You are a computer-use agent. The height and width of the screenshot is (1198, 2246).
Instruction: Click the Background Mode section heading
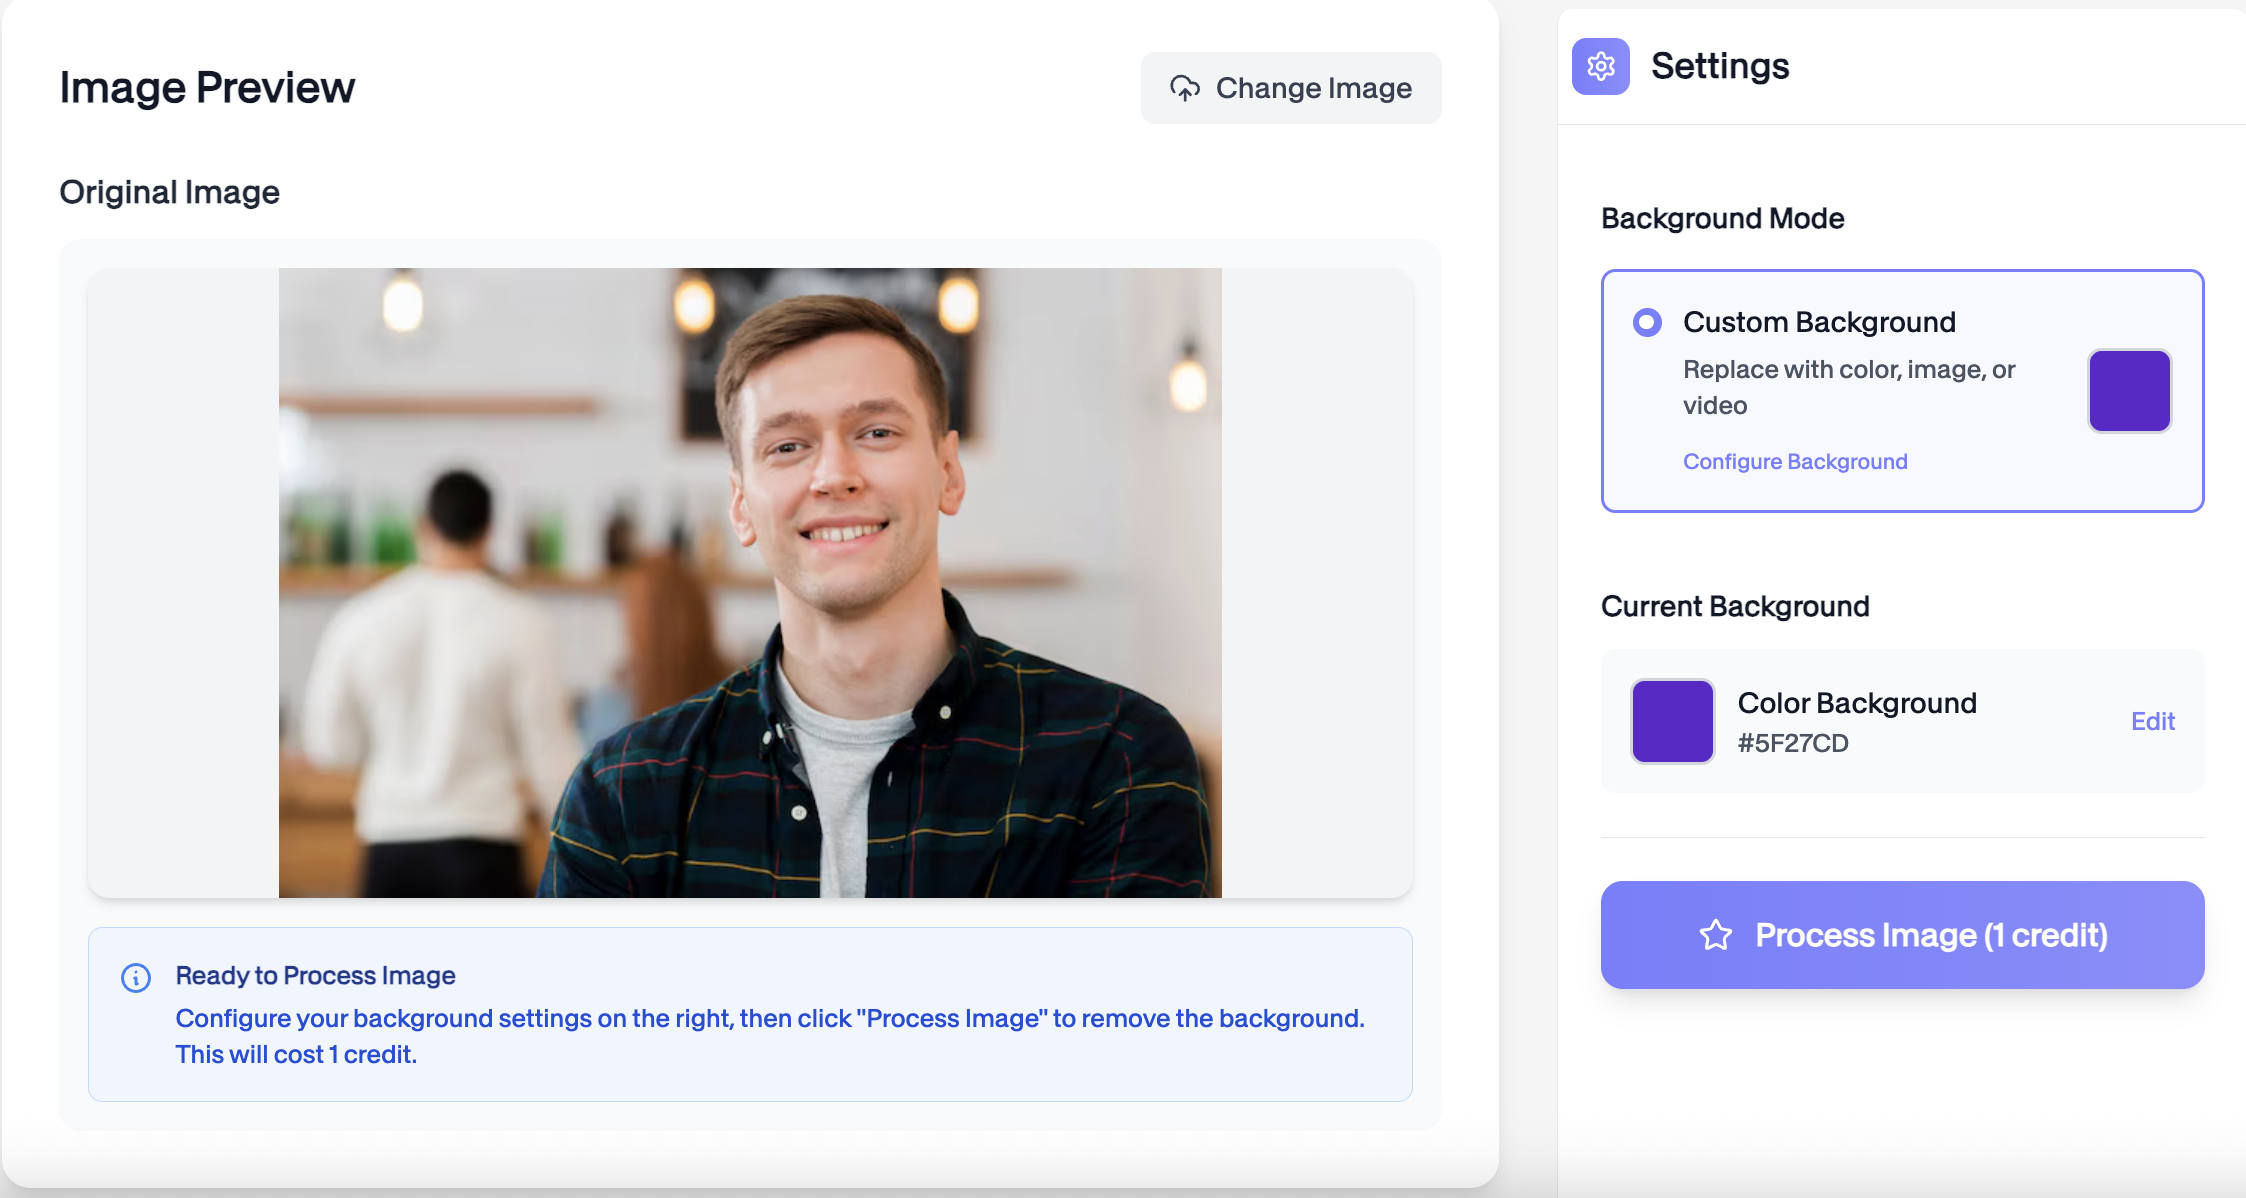click(1722, 218)
